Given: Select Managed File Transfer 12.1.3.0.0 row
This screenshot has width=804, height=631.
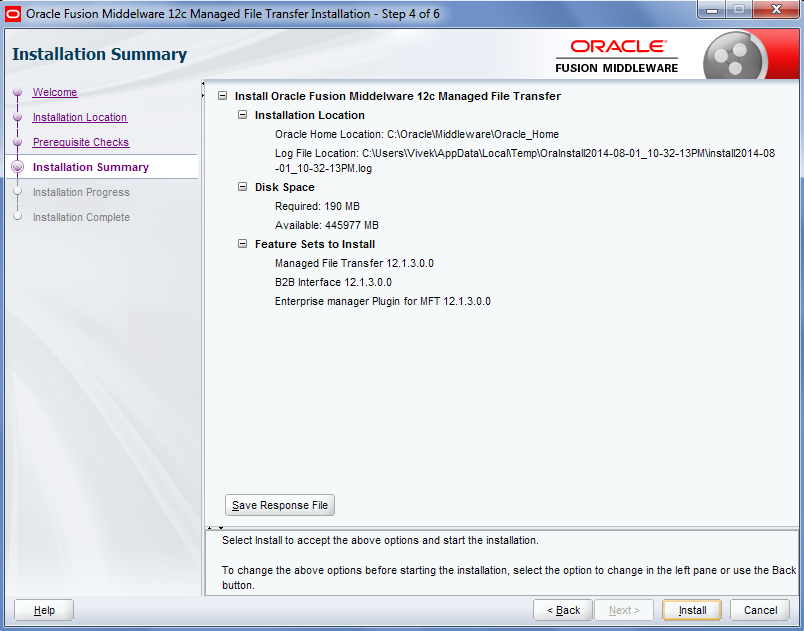Looking at the screenshot, I should pyautogui.click(x=354, y=263).
